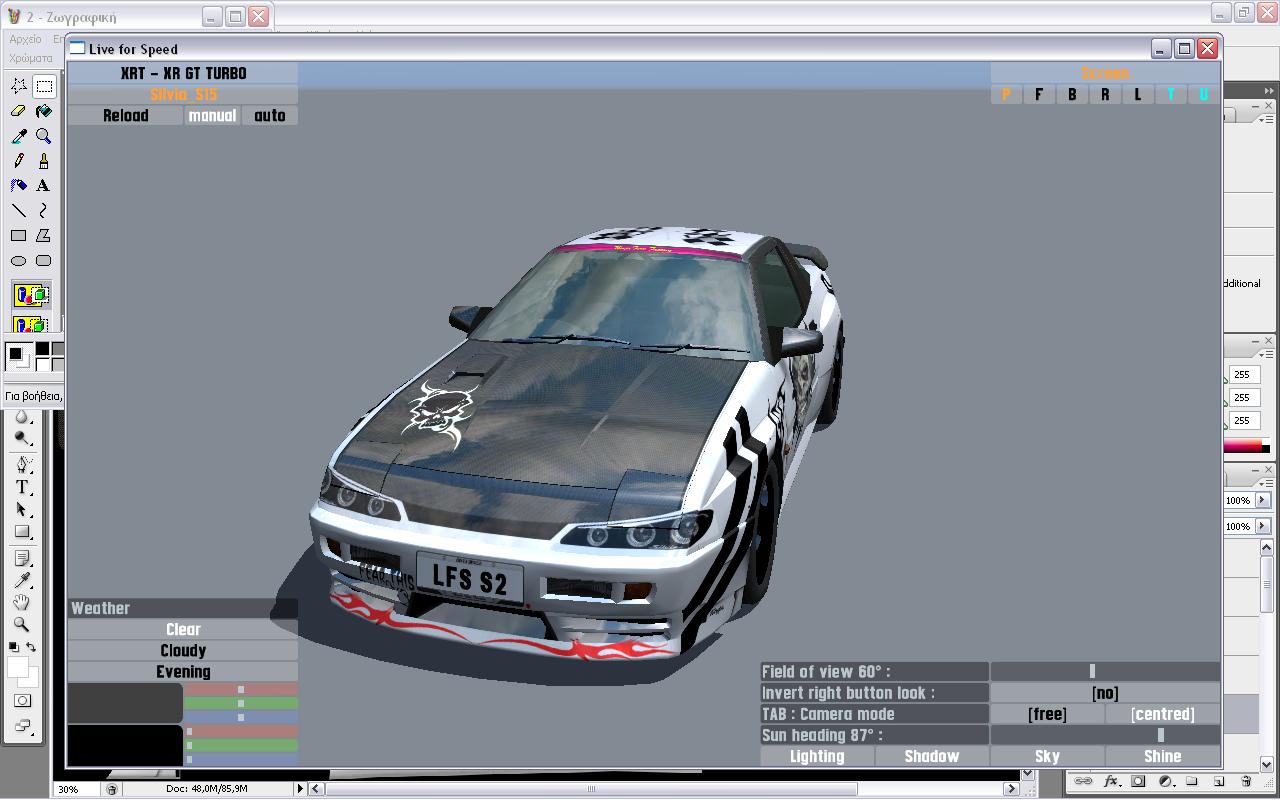Image resolution: width=1280 pixels, height=800 pixels.
Task: Click the Reload skin button
Action: tap(126, 116)
